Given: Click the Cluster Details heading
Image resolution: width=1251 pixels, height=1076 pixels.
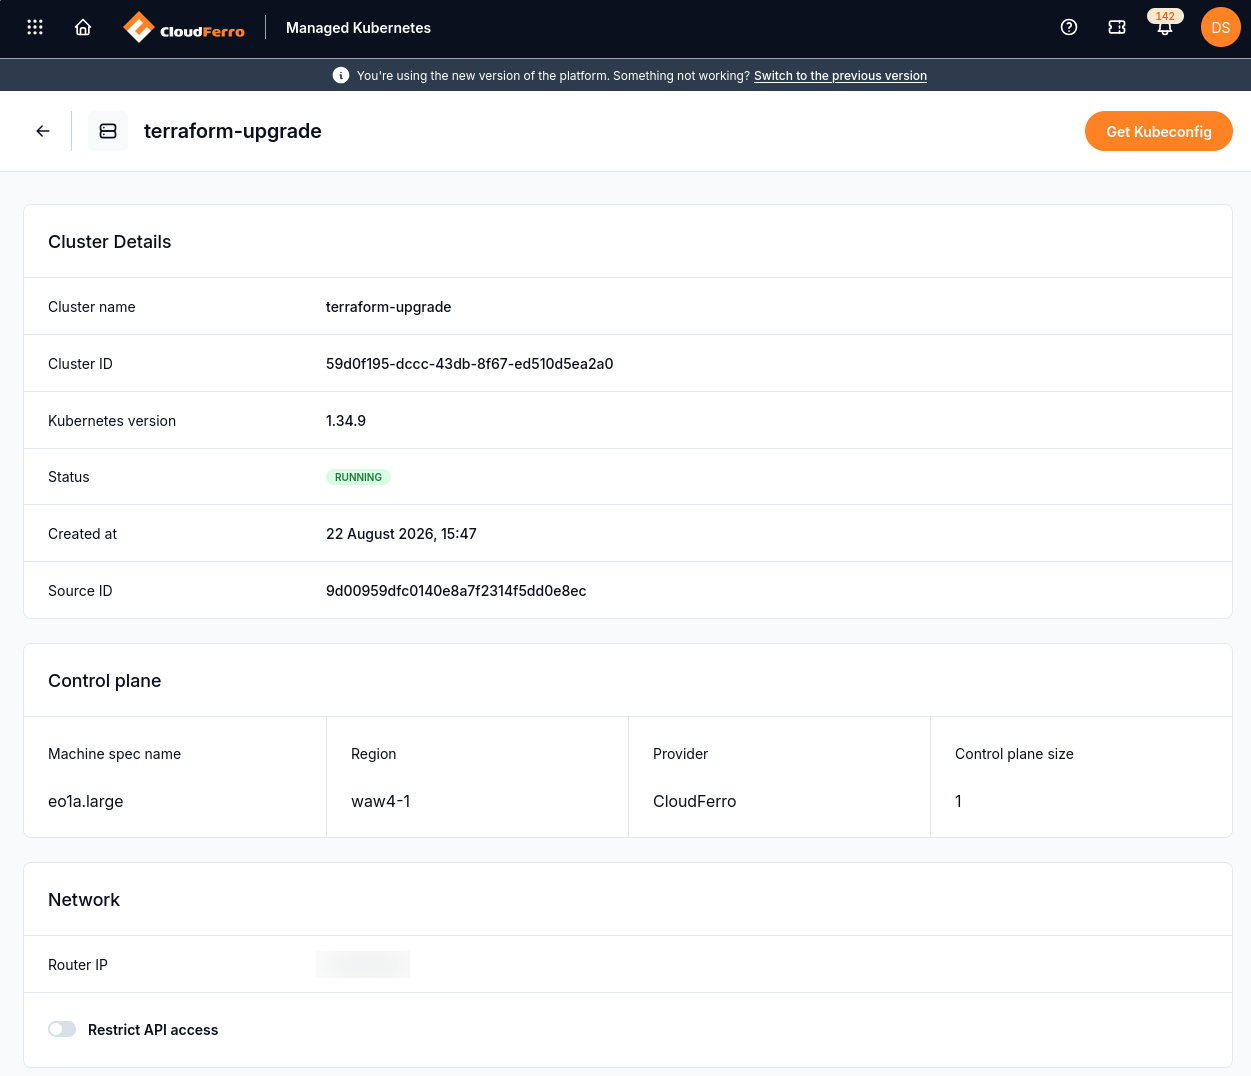Looking at the screenshot, I should click(110, 242).
